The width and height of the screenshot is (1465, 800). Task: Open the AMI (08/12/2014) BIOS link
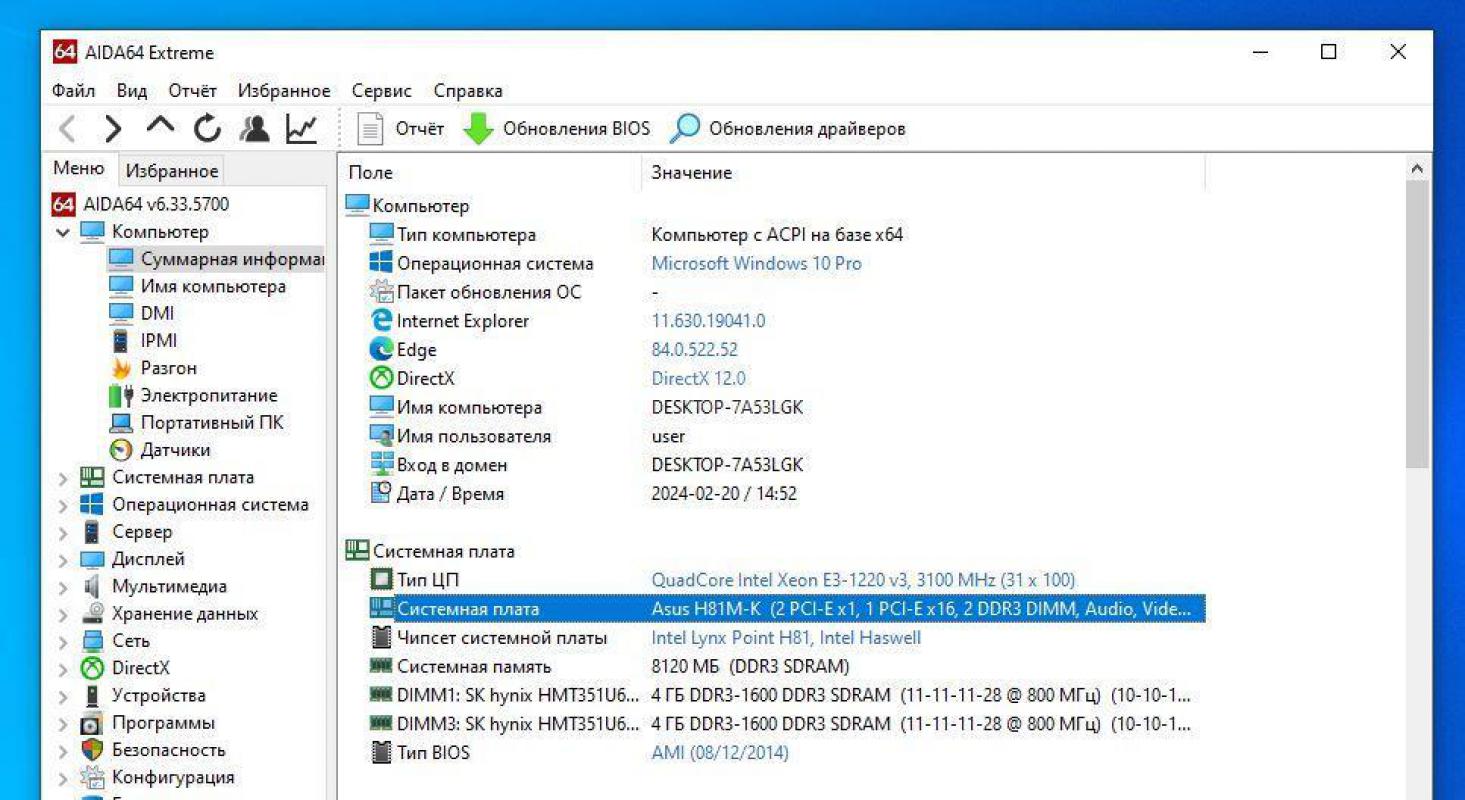tap(720, 753)
